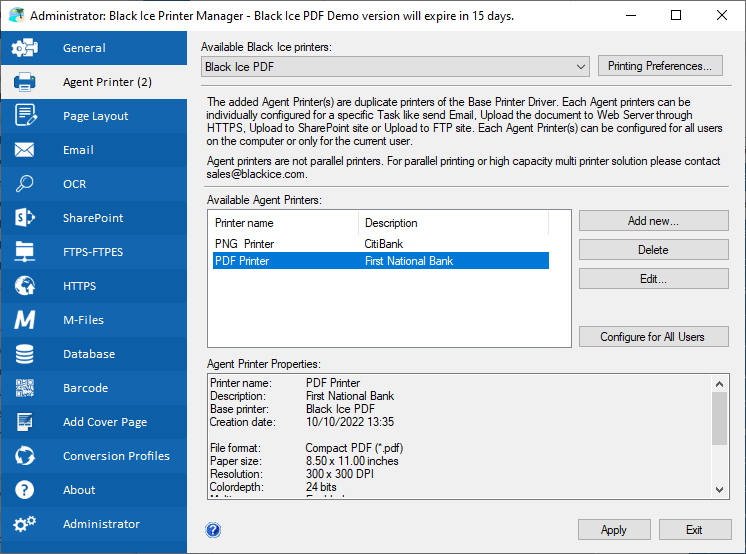Open the Barcode QR icon
Viewport: 746px width, 554px height.
click(x=25, y=388)
